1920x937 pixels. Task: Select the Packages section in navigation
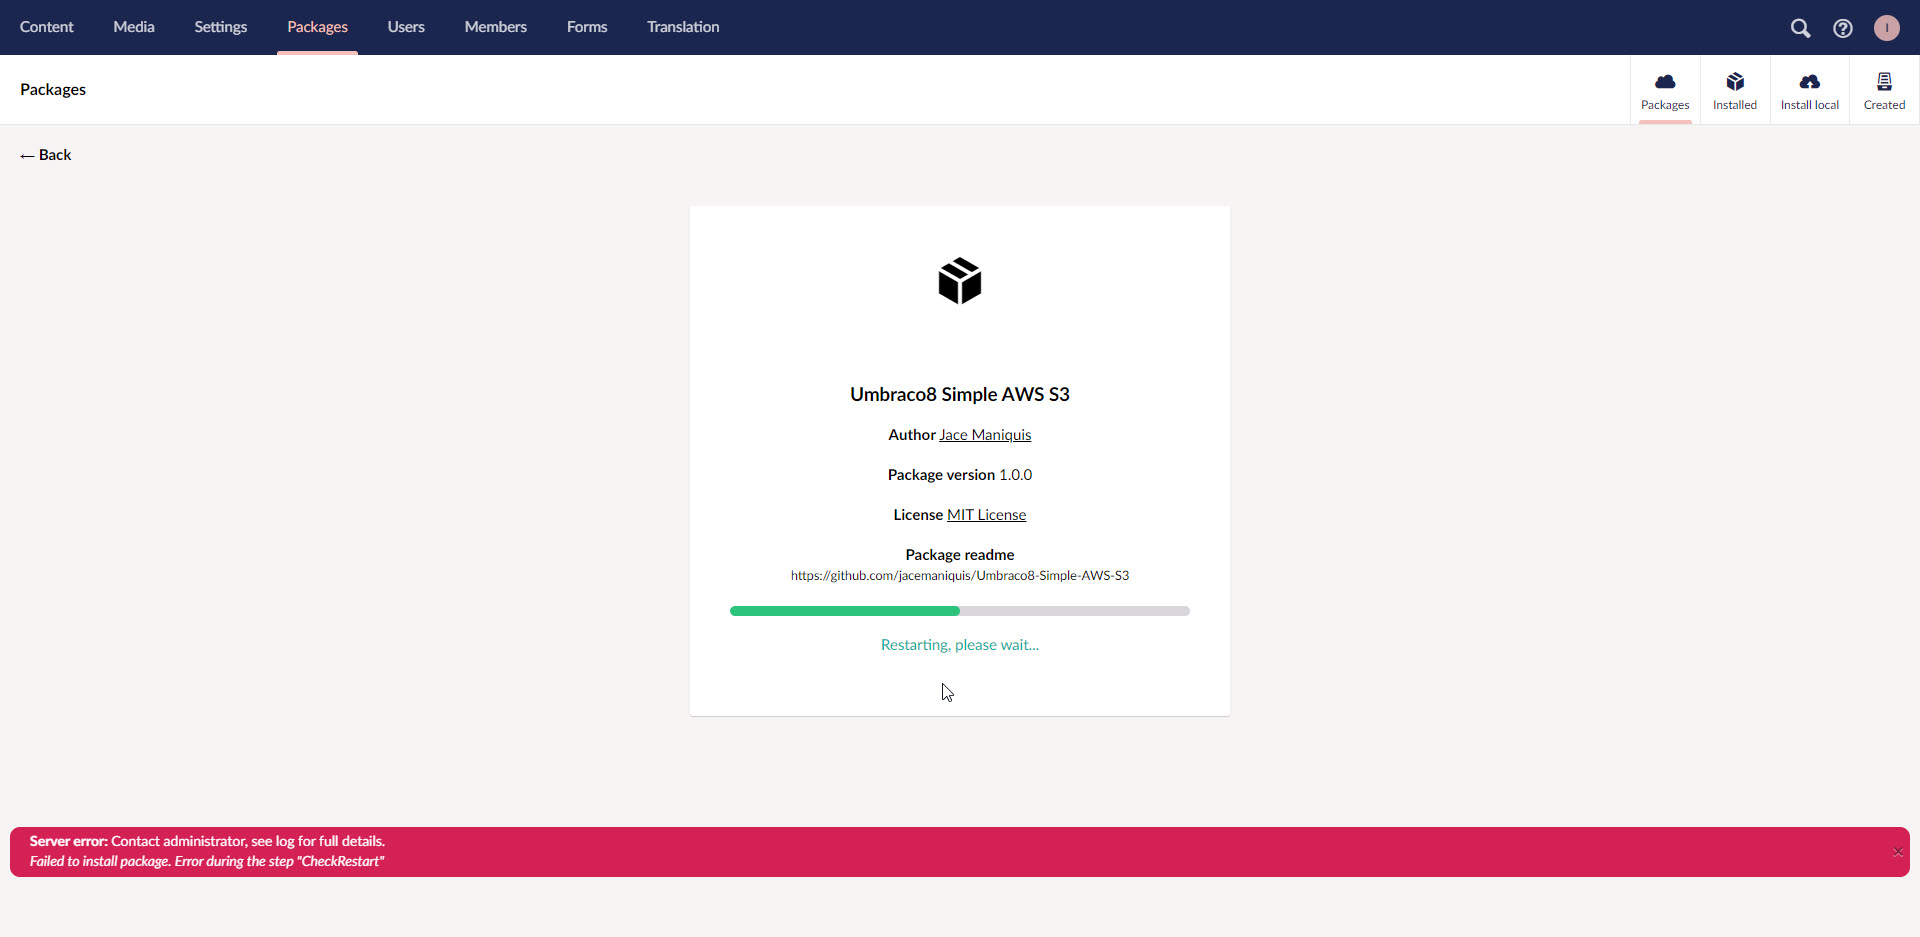(317, 27)
